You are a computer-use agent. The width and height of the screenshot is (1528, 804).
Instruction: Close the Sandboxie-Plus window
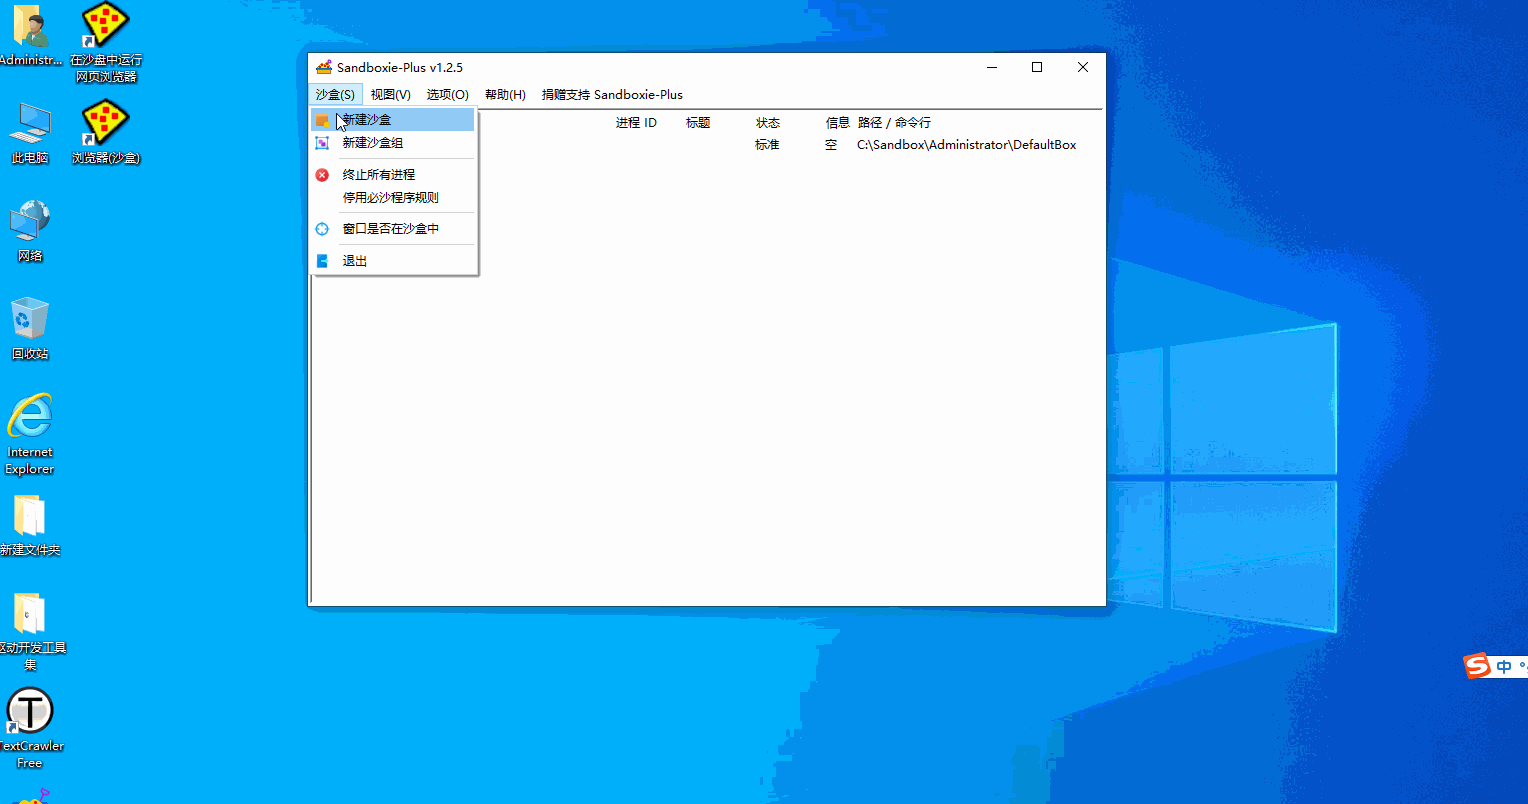click(x=1083, y=67)
